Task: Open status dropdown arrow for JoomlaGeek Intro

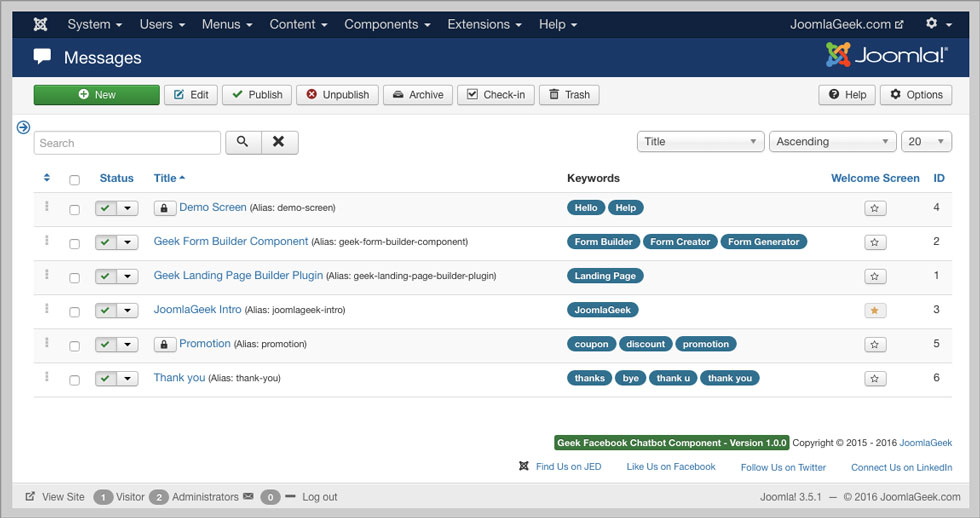Action: pyautogui.click(x=128, y=311)
